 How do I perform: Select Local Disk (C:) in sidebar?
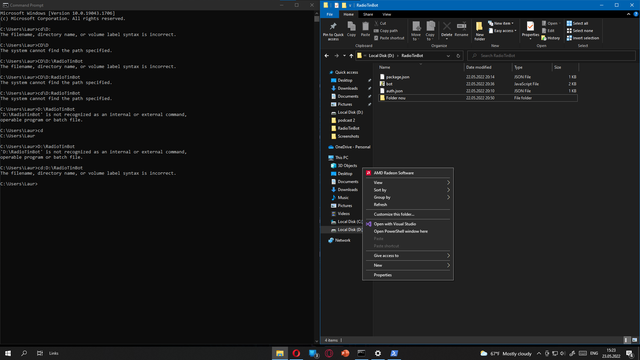click(346, 222)
